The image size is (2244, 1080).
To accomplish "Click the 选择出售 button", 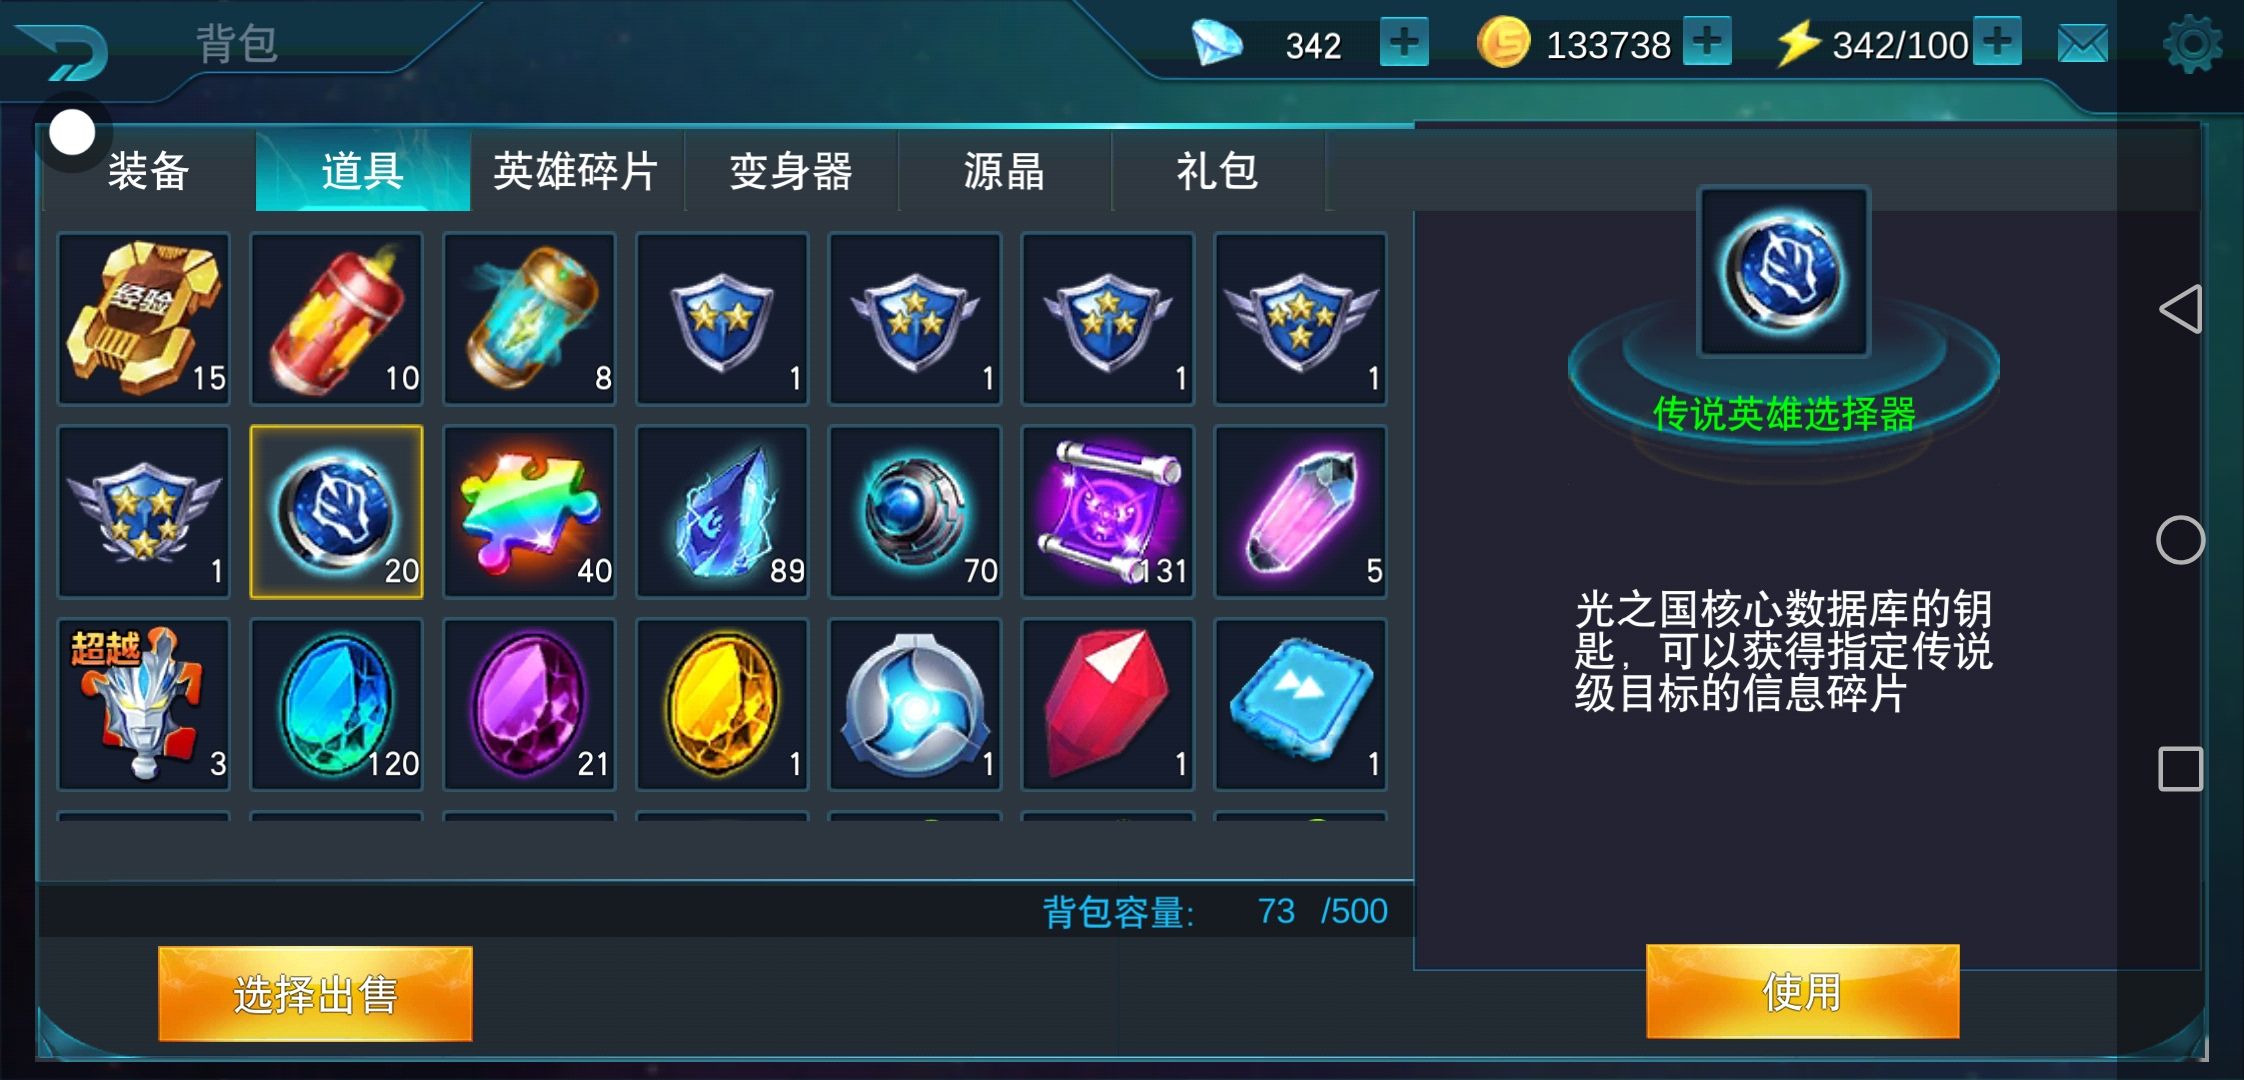I will click(315, 994).
